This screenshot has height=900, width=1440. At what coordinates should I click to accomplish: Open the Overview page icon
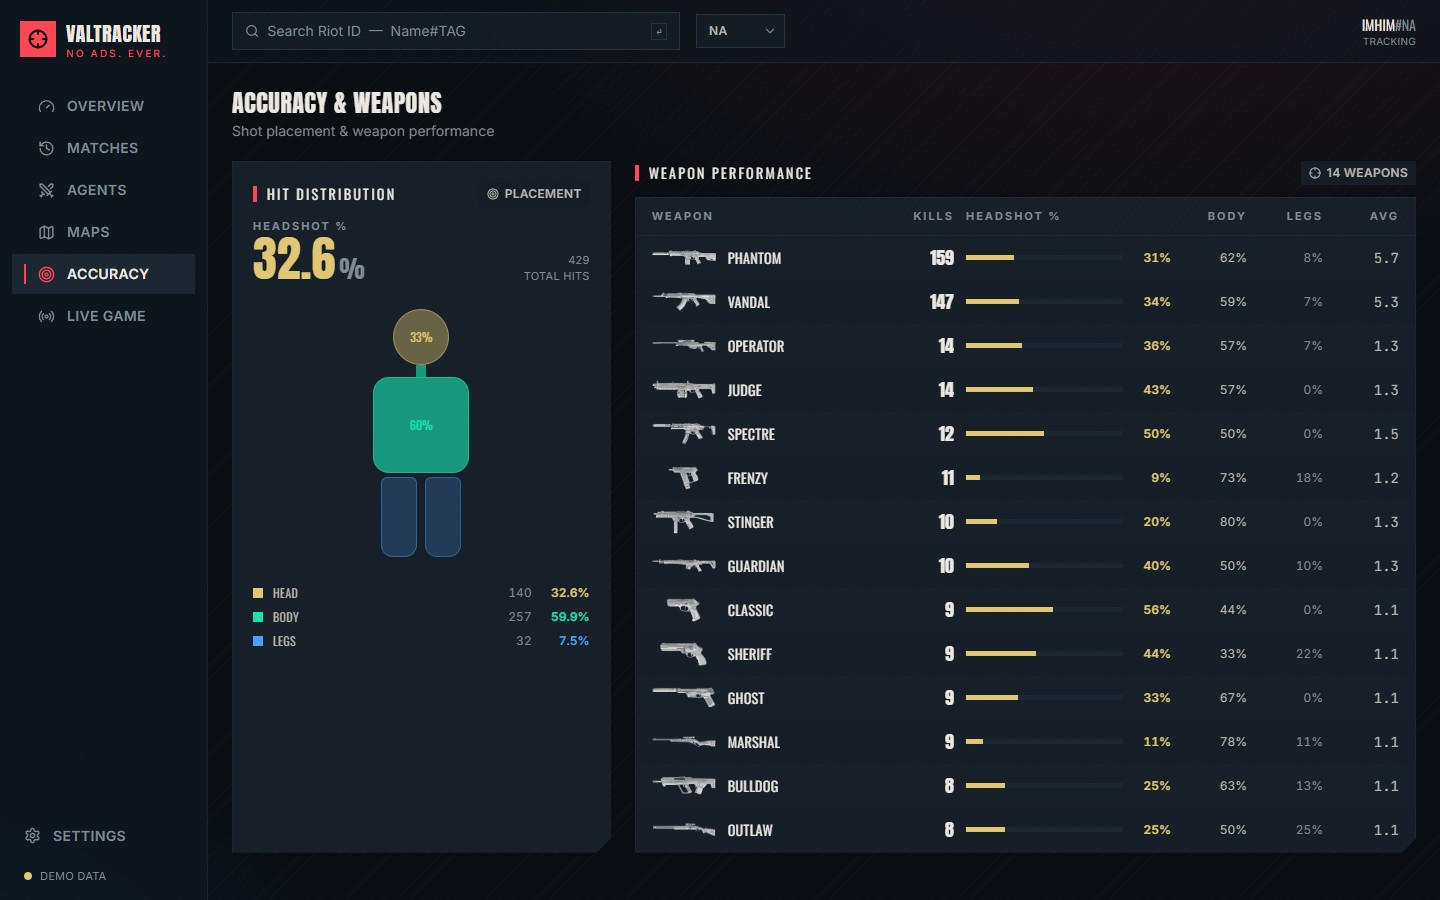coord(46,106)
